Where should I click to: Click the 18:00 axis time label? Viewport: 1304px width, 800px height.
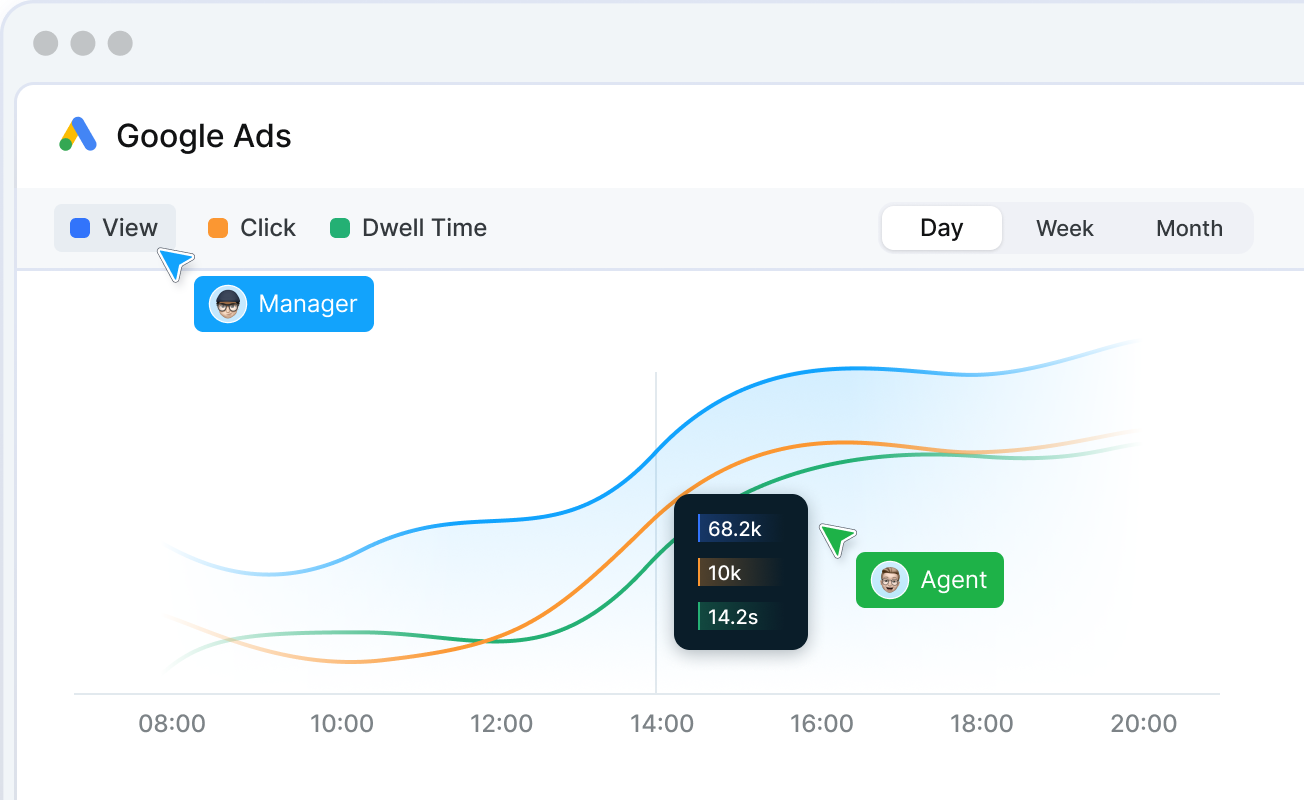pos(981,723)
